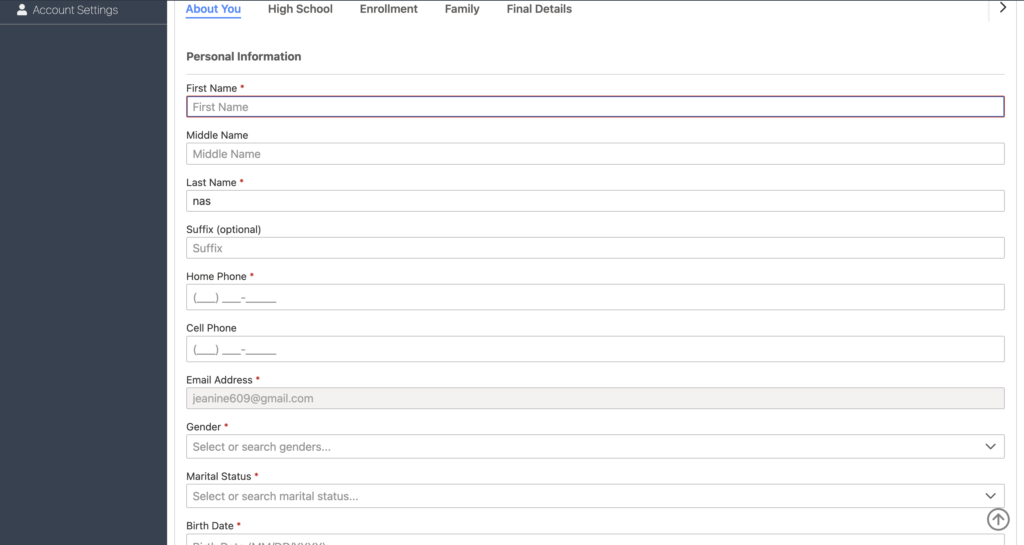The width and height of the screenshot is (1024, 545).
Task: Click the Account Settings person icon
Action: click(22, 10)
